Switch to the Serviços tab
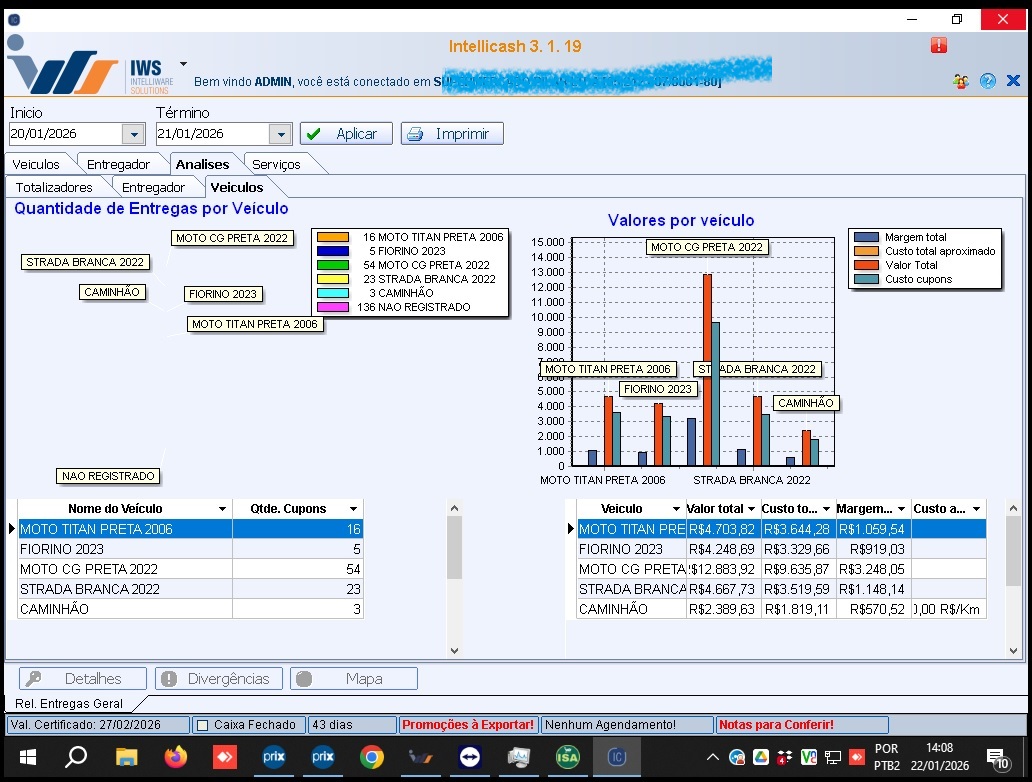The height and width of the screenshot is (782, 1032). pyautogui.click(x=276, y=164)
